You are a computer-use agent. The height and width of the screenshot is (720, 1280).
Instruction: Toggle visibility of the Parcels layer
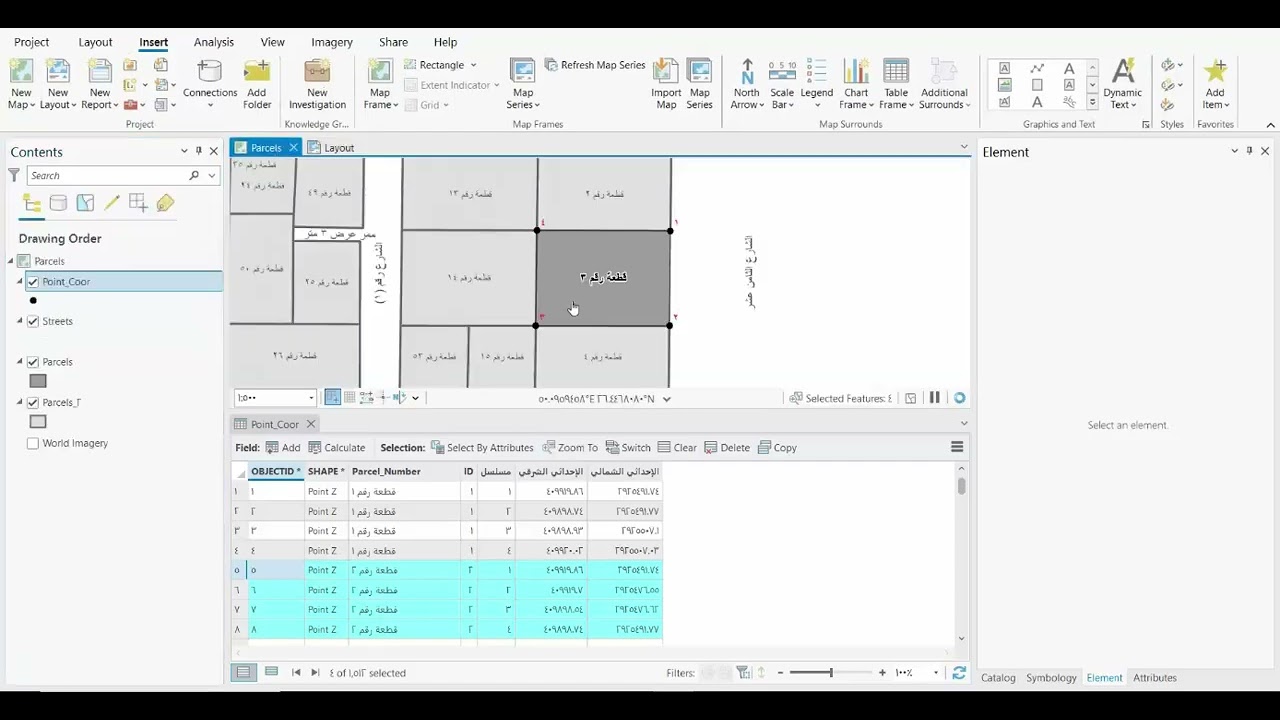pos(33,362)
